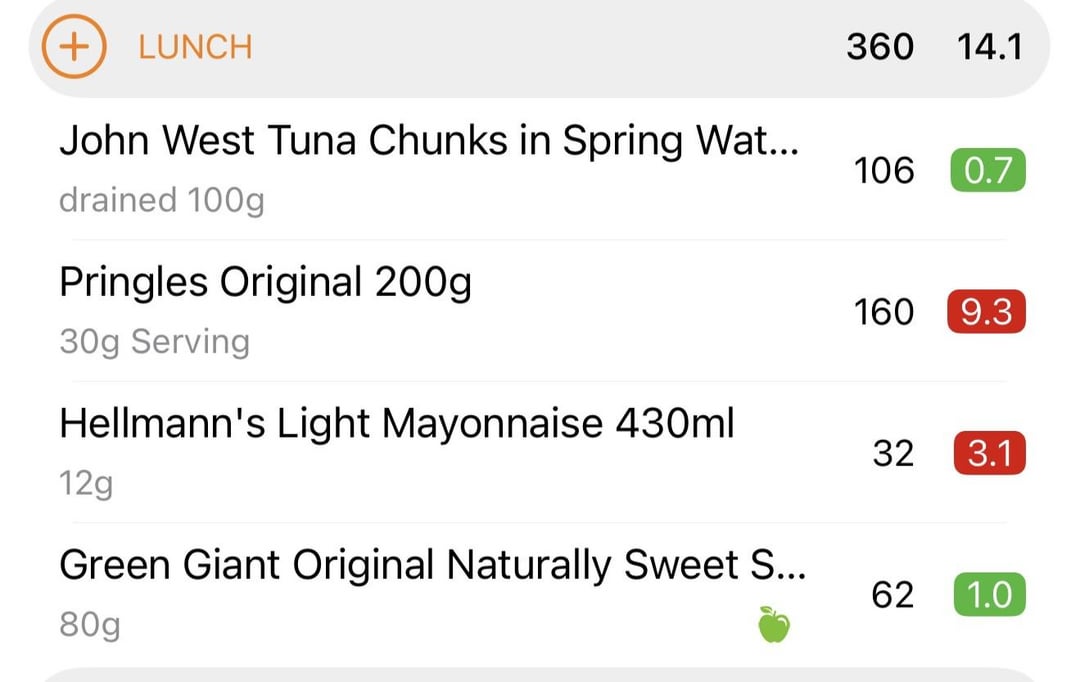This screenshot has height=682, width=1080.
Task: Tap the '30g Serving' portion text
Action: [x=154, y=342]
